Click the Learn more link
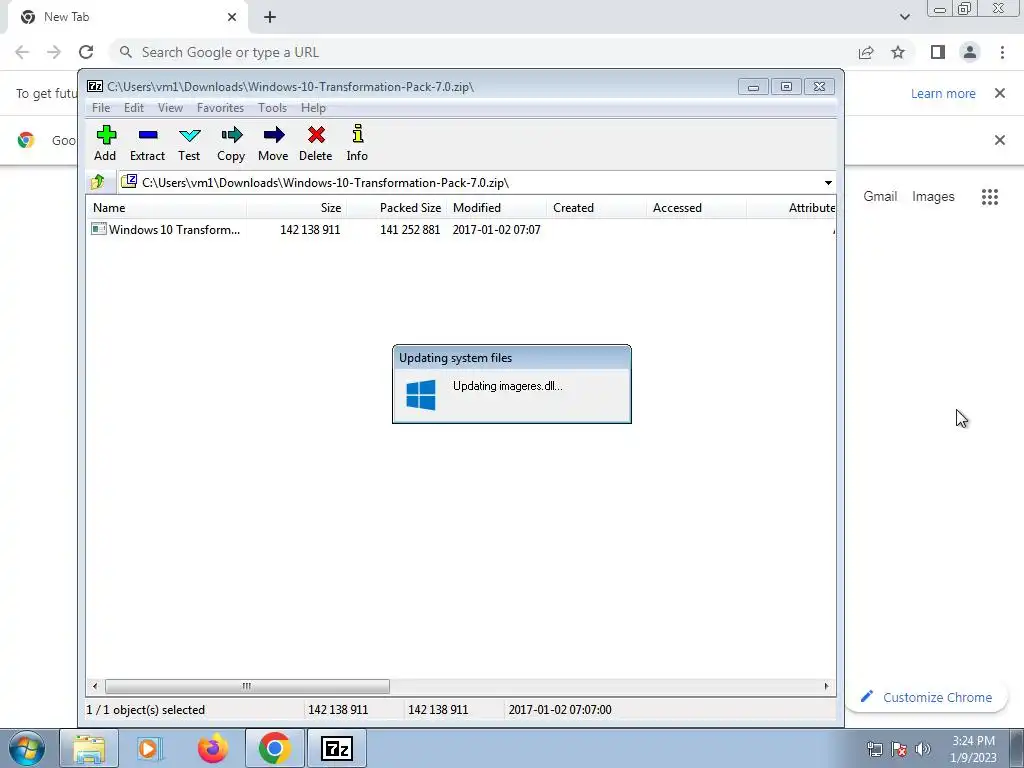The height and width of the screenshot is (768, 1024). click(943, 93)
